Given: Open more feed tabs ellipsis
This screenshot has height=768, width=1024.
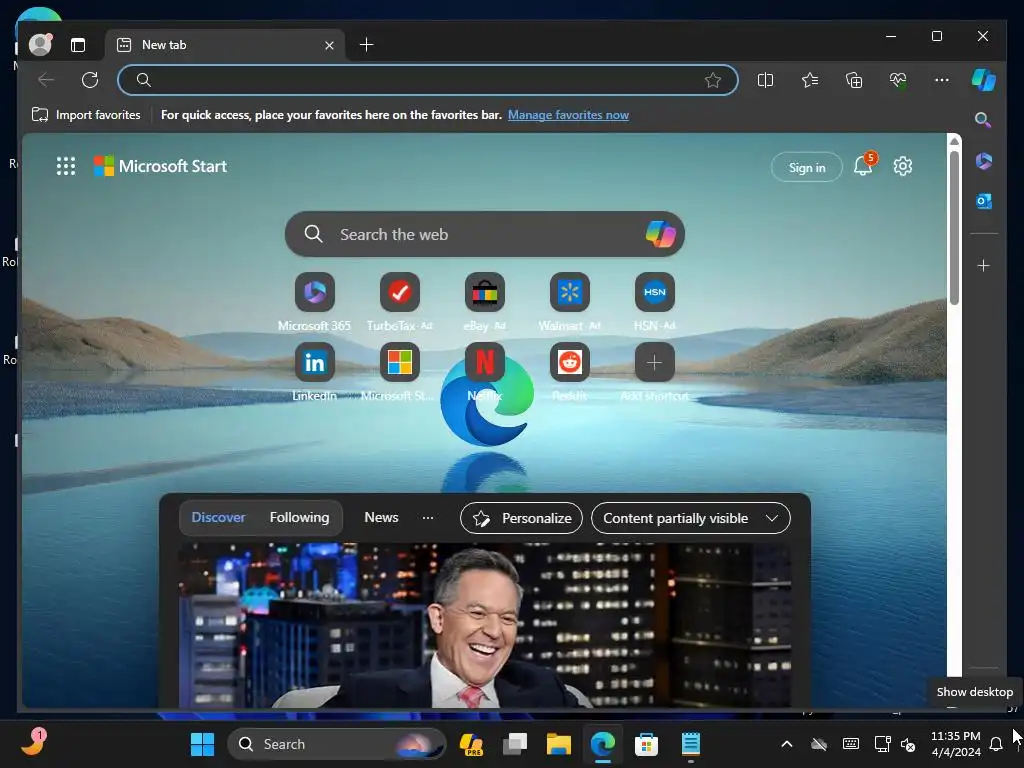Looking at the screenshot, I should point(428,518).
